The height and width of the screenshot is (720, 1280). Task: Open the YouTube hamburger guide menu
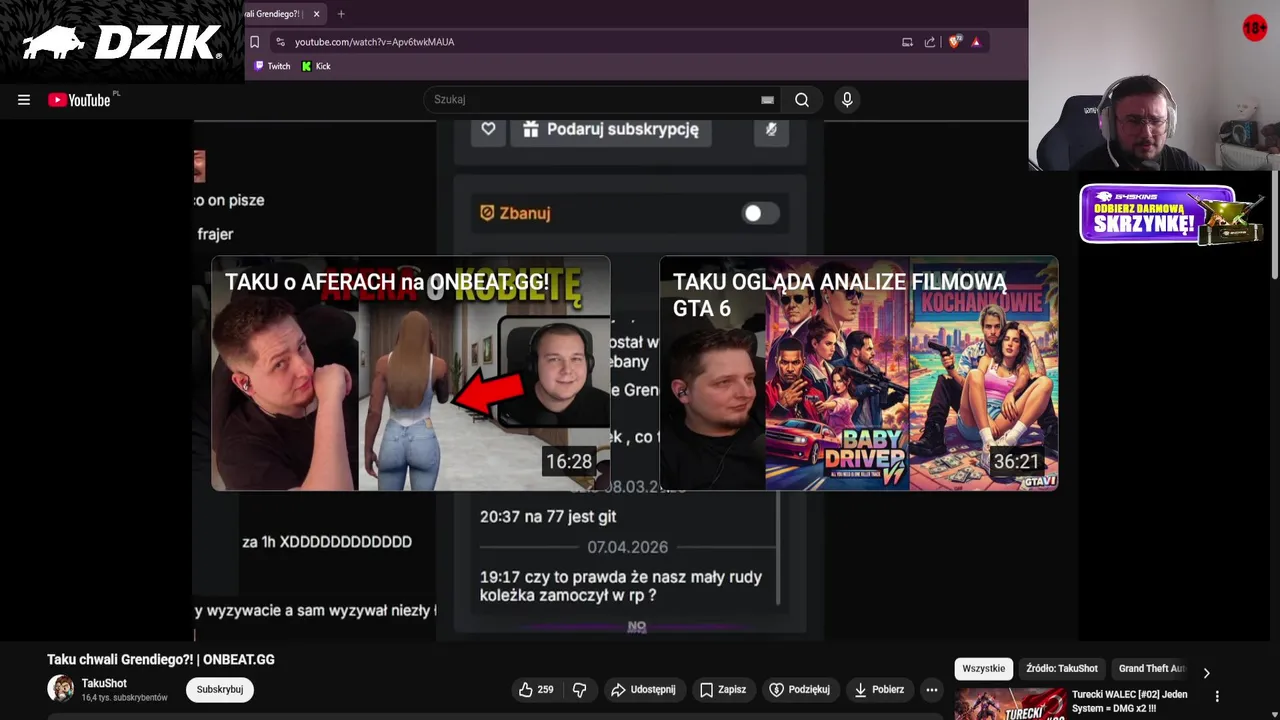24,100
